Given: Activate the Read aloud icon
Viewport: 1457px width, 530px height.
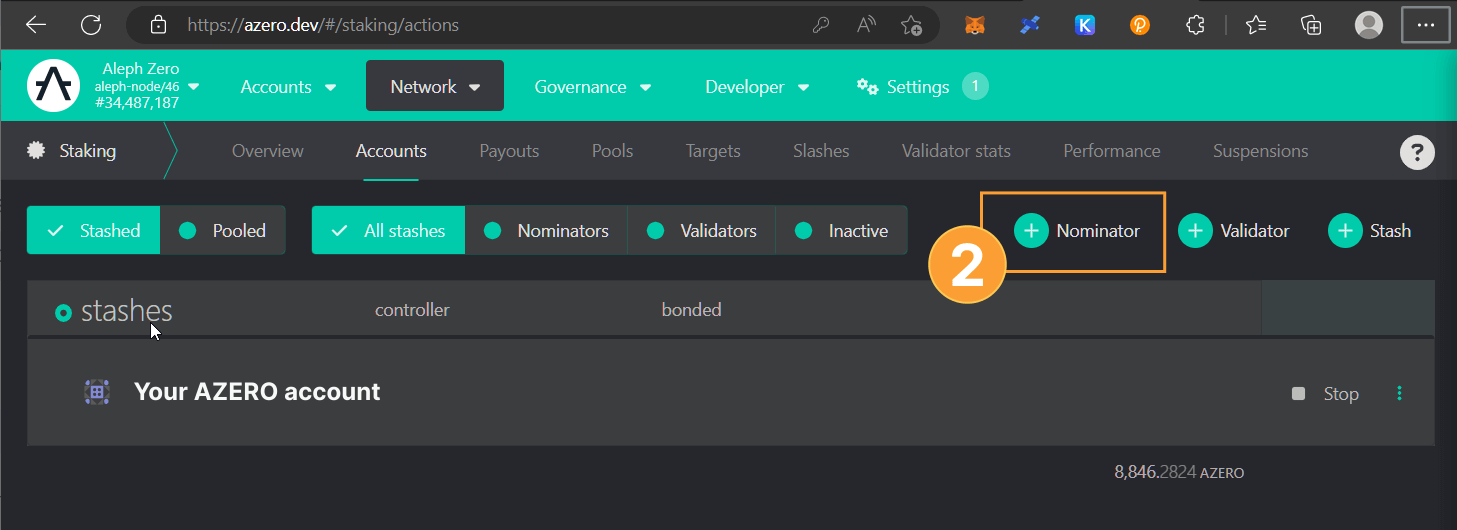Looking at the screenshot, I should (867, 25).
